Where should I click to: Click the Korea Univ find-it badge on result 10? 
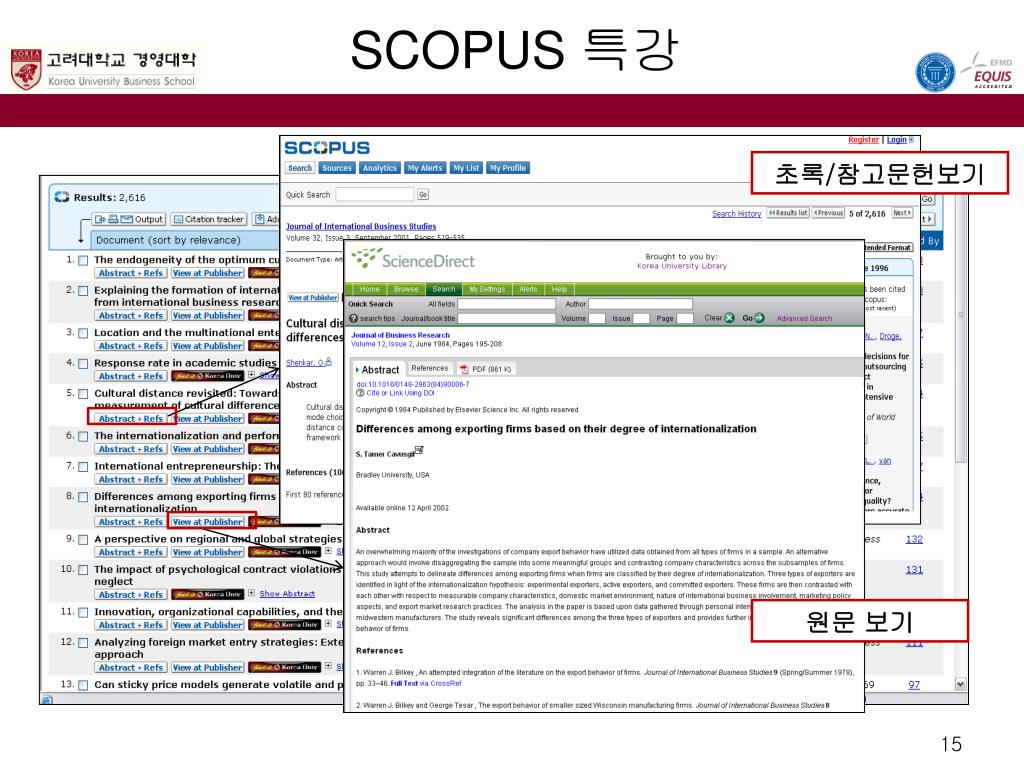coord(207,594)
